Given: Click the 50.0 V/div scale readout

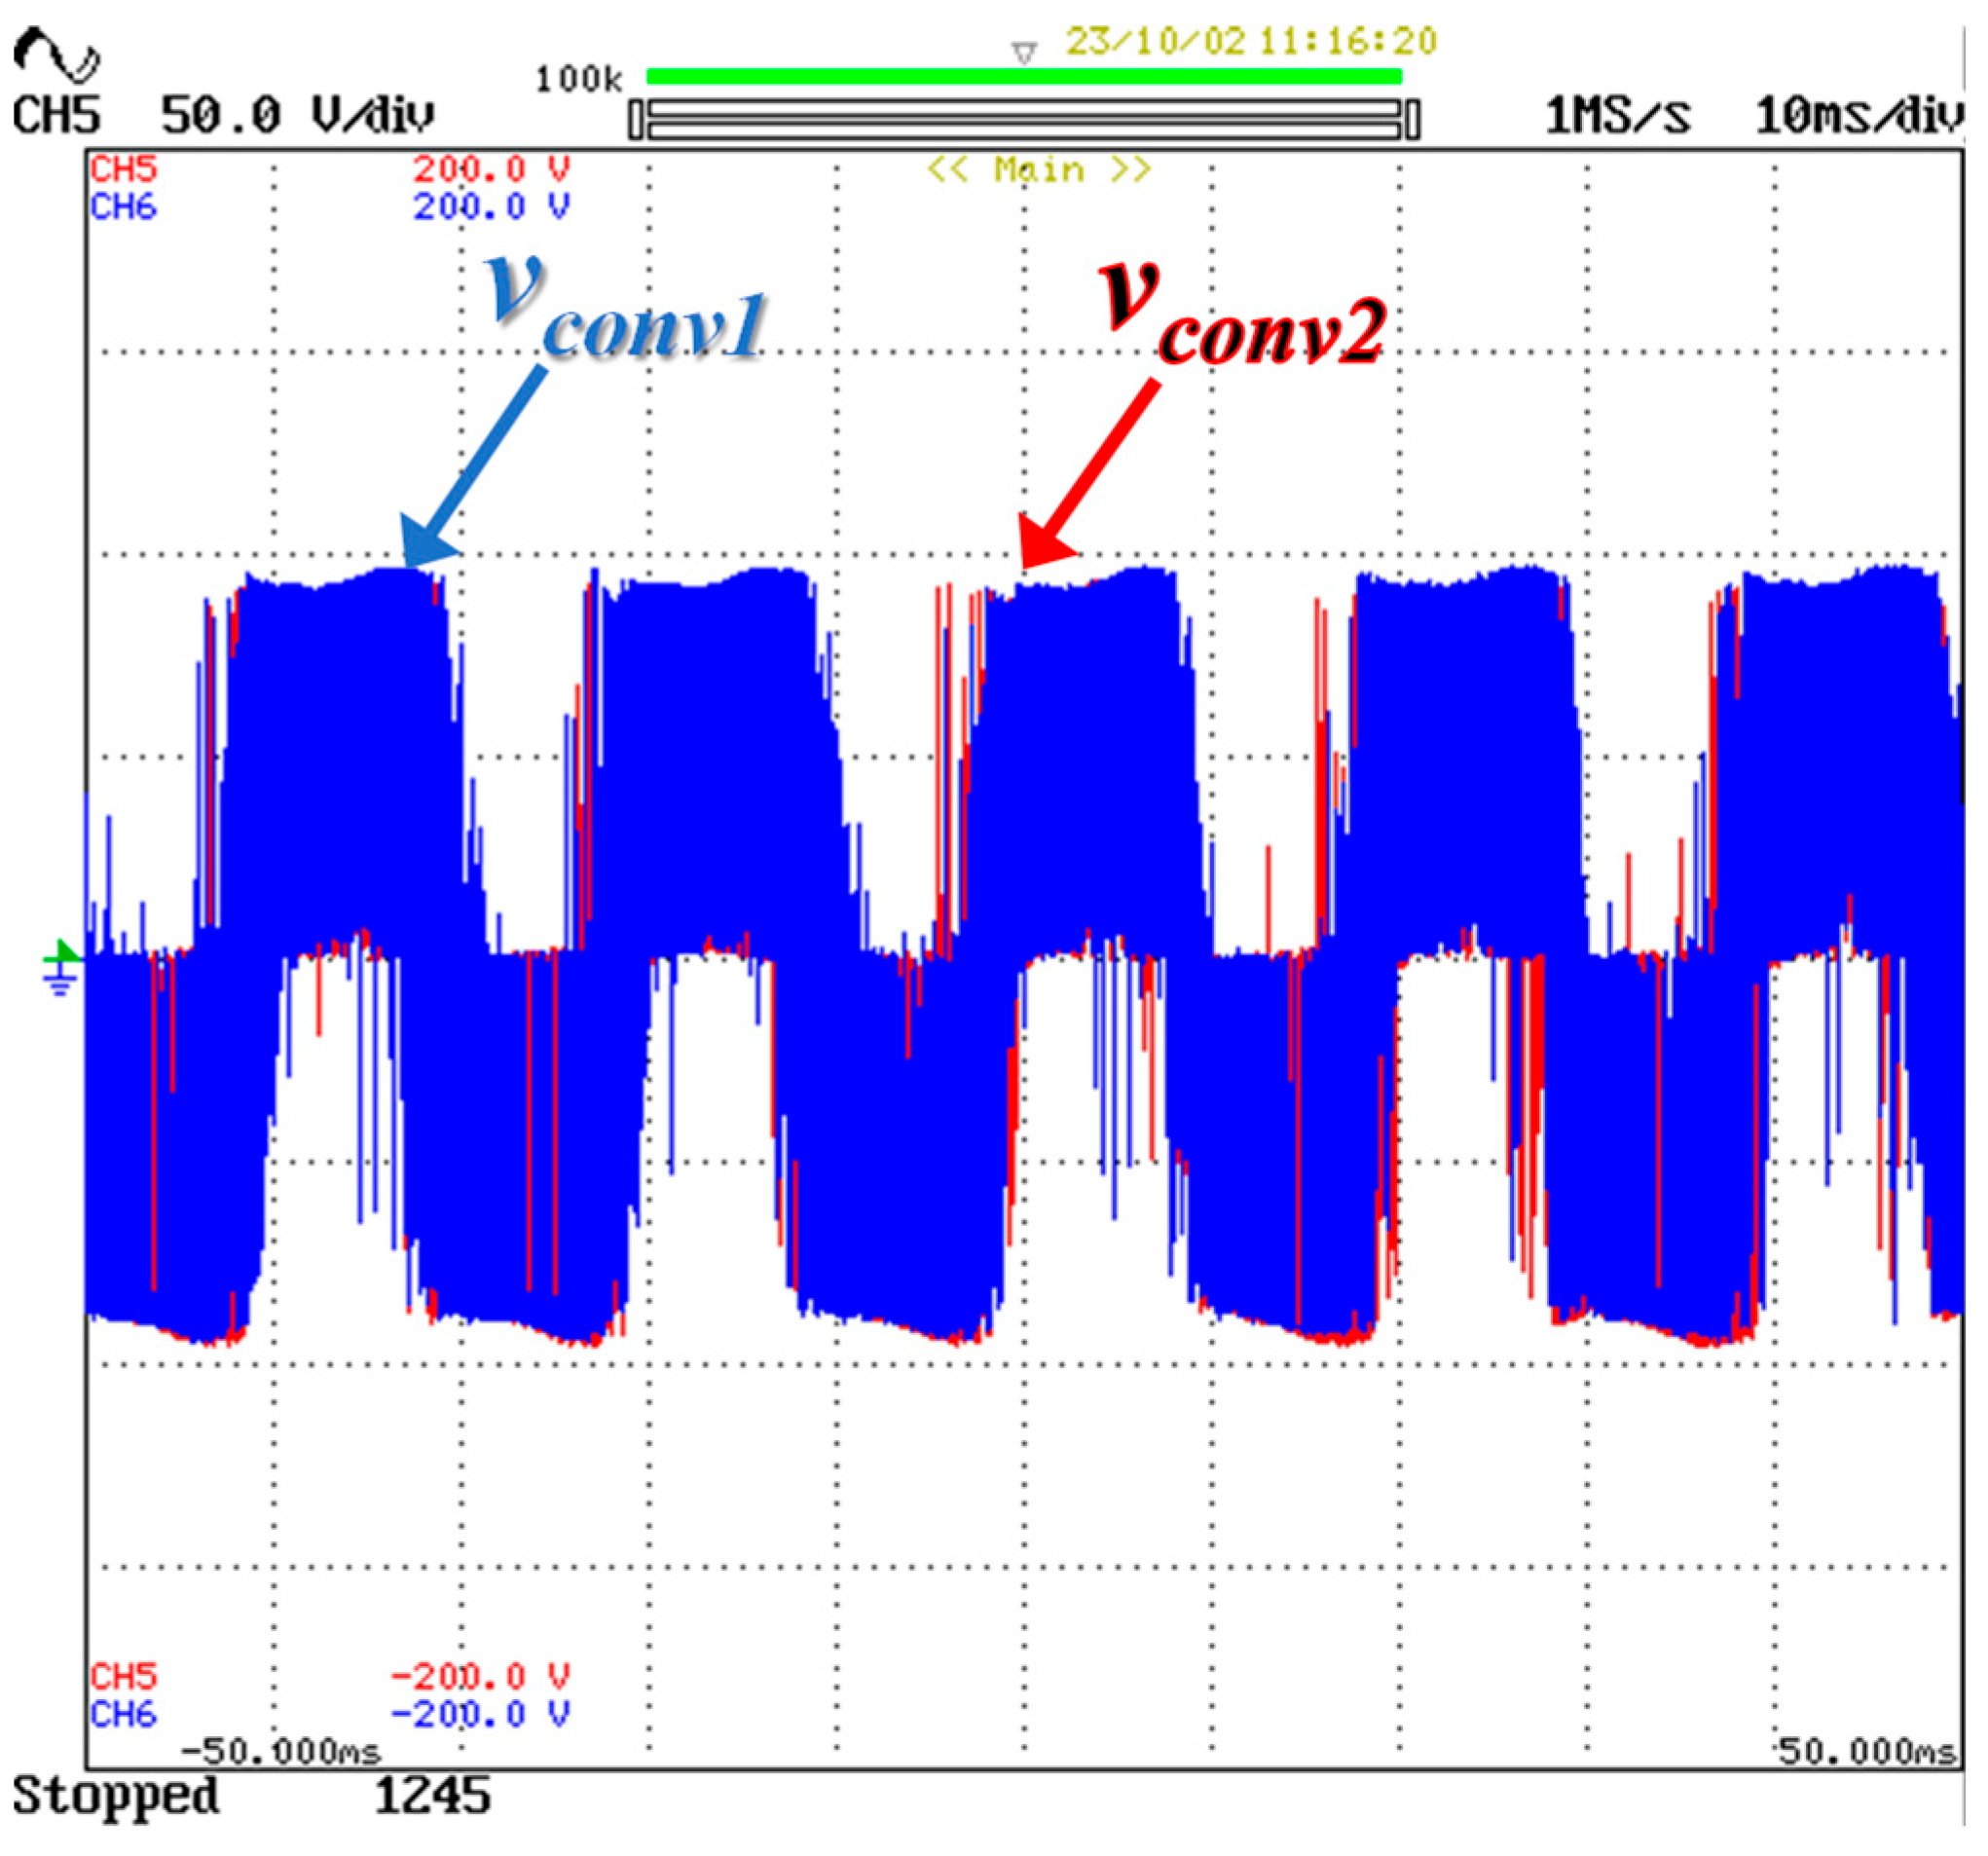Looking at the screenshot, I should click(297, 116).
